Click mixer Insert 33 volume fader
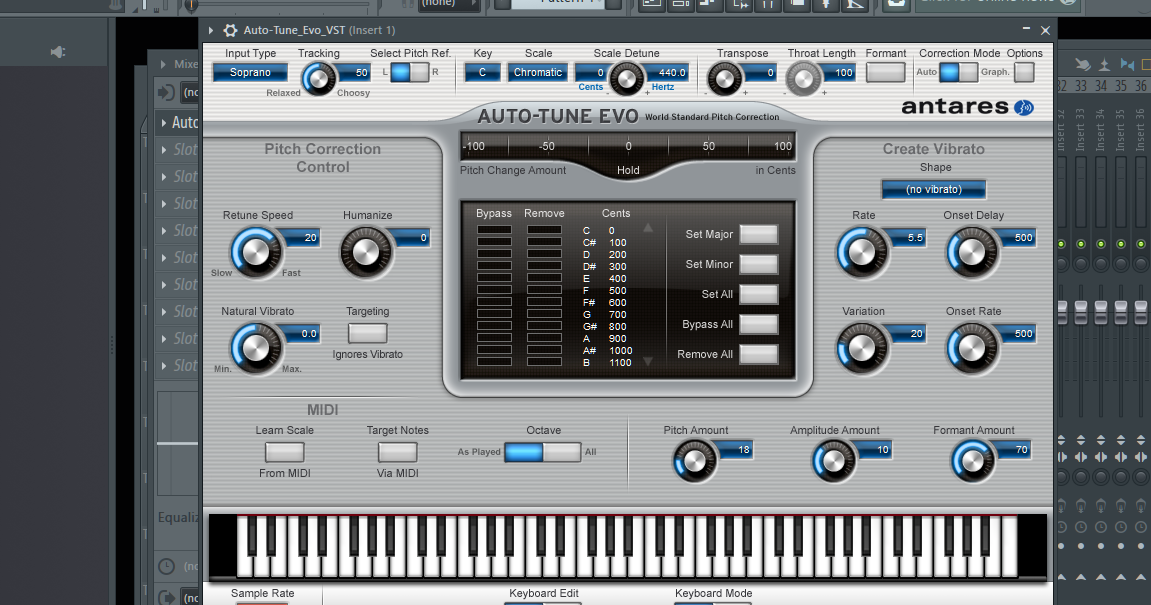This screenshot has width=1151, height=605. pyautogui.click(x=1081, y=311)
